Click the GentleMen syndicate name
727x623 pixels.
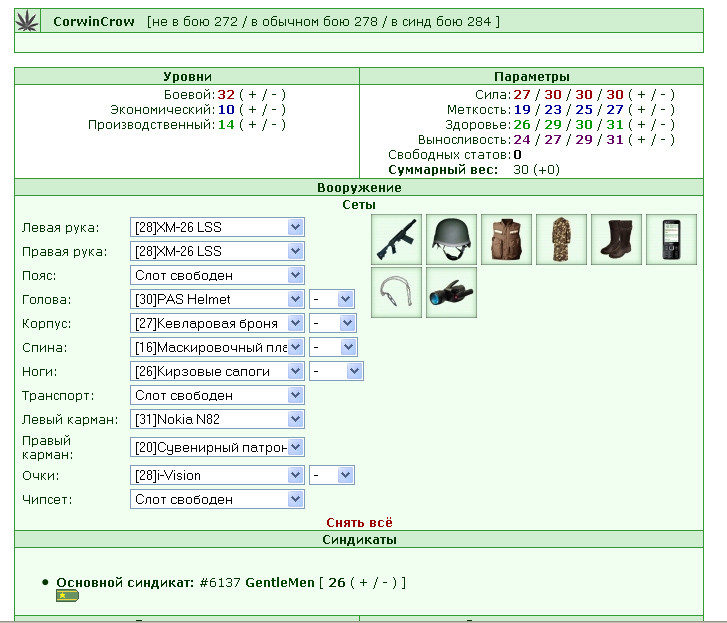tap(280, 582)
